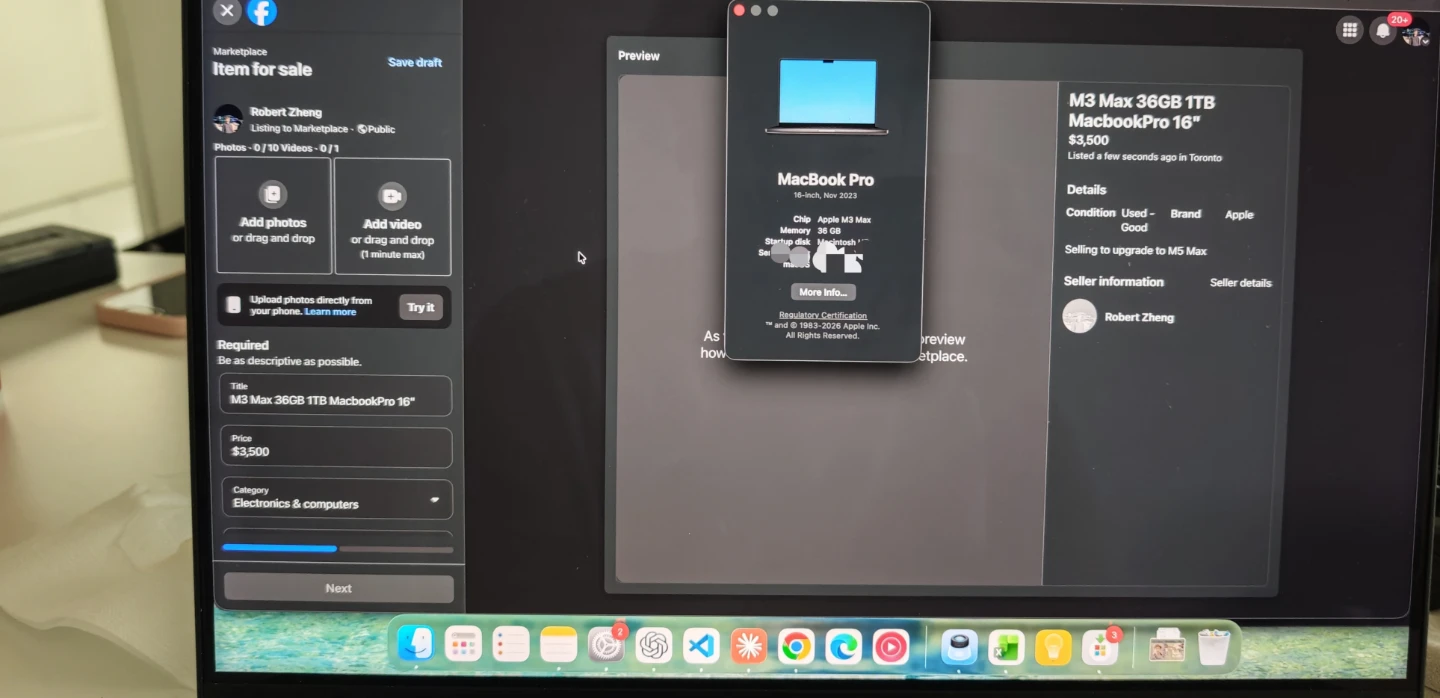The image size is (1440, 698).
Task: Open Excel from the dock
Action: [1006, 648]
